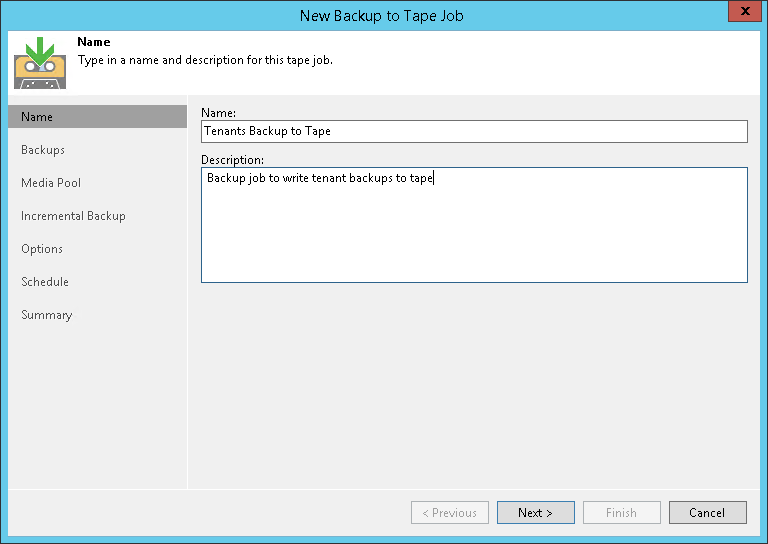Image resolution: width=768 pixels, height=544 pixels.
Task: Proceed with the Next button
Action: 535,513
